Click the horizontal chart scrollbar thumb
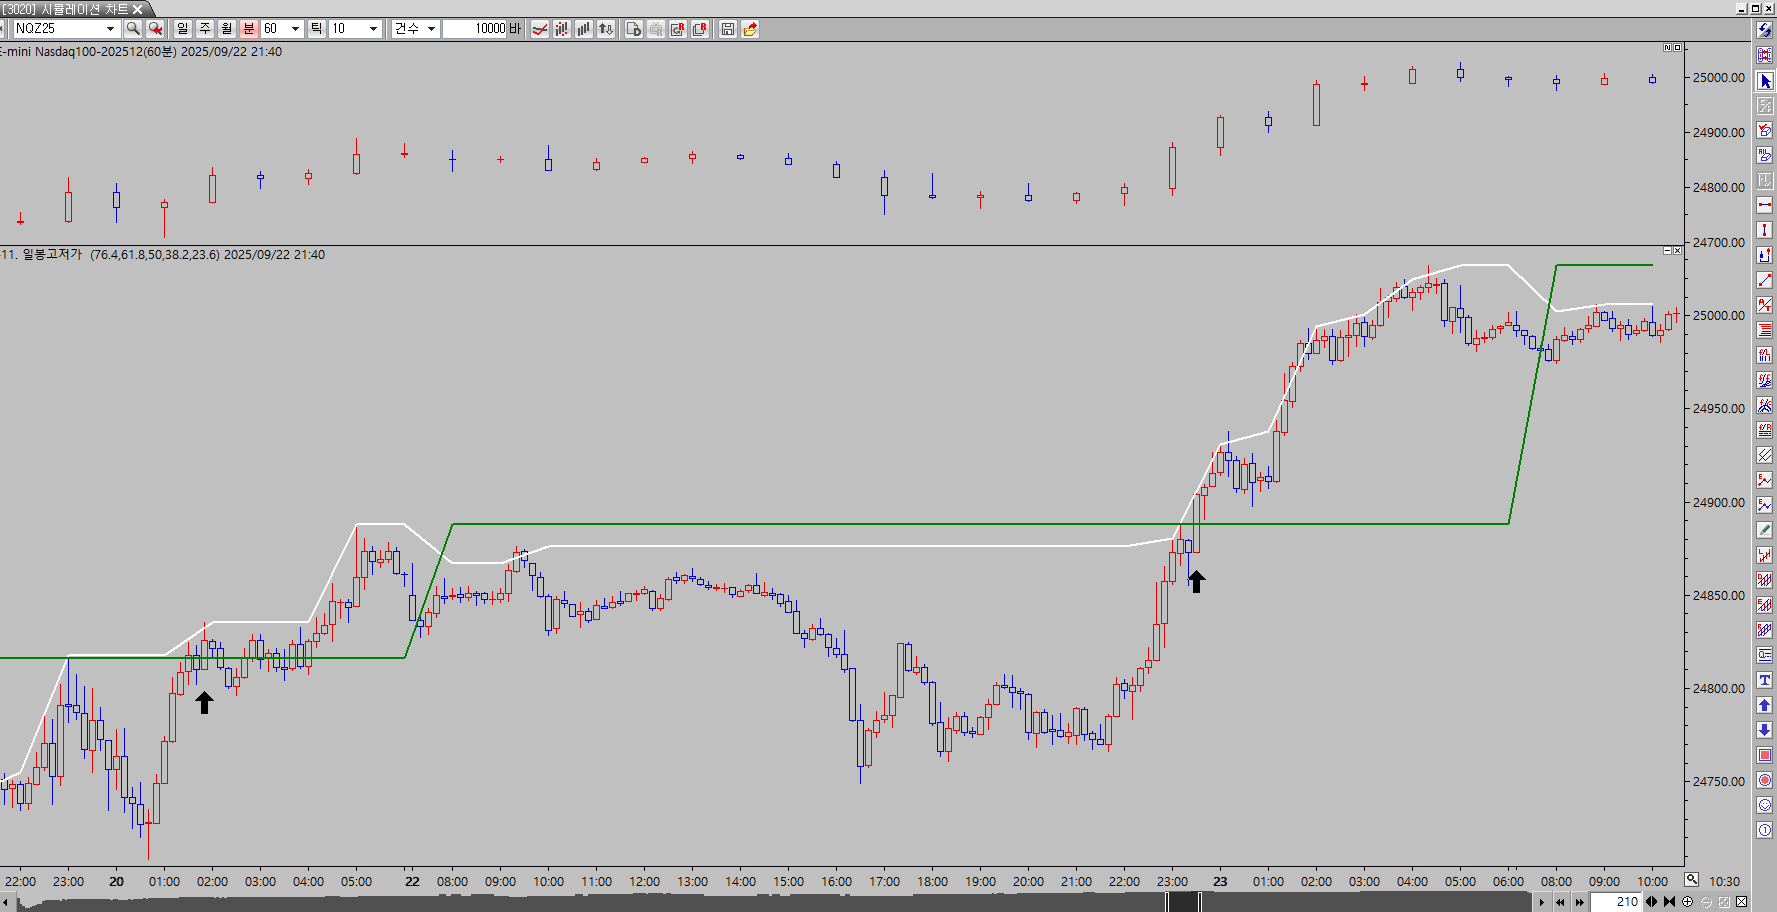1777x912 pixels. (1184, 902)
